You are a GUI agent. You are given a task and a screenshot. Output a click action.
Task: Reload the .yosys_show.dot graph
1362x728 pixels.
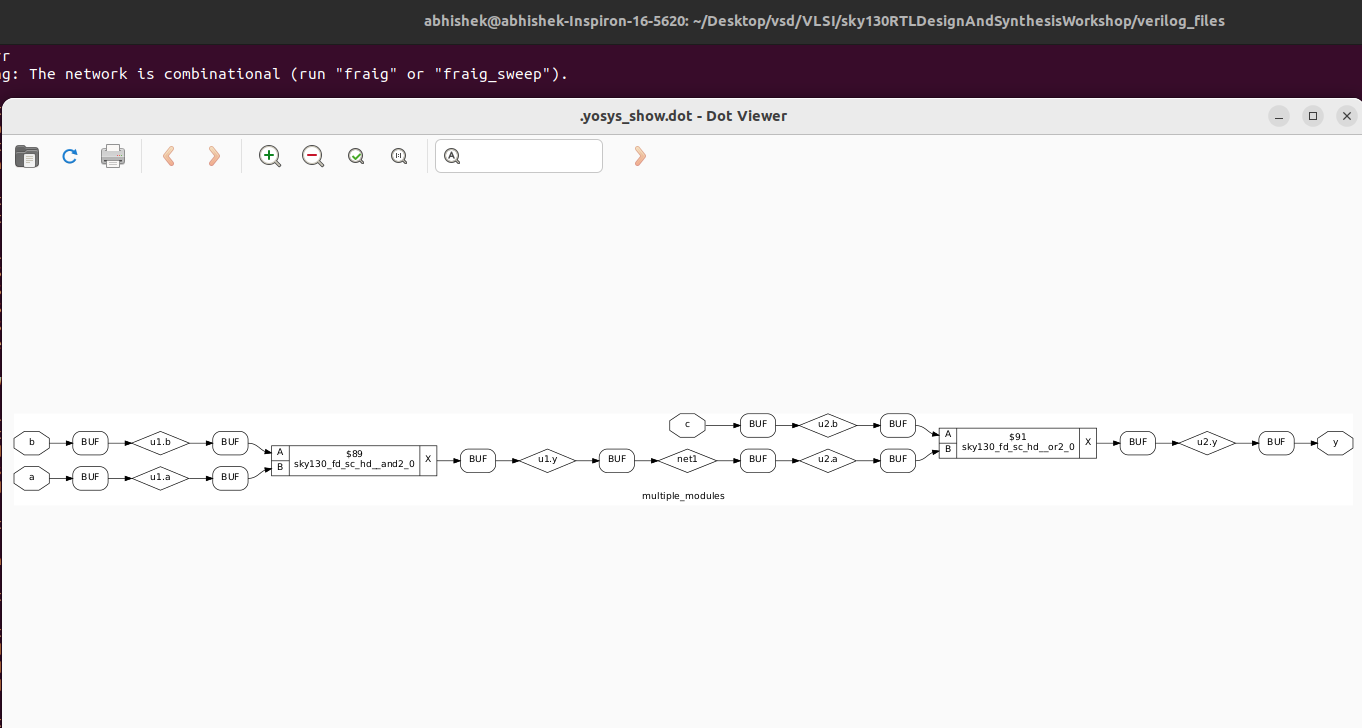click(69, 156)
